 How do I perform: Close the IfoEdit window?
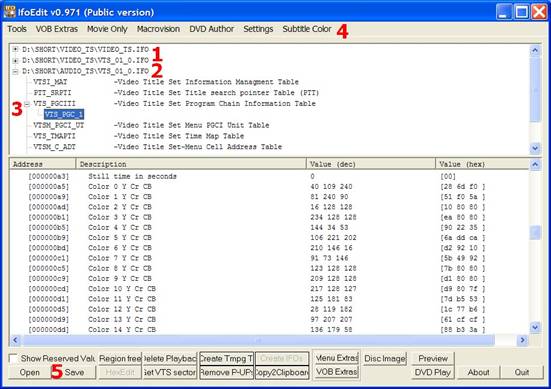[539, 12]
